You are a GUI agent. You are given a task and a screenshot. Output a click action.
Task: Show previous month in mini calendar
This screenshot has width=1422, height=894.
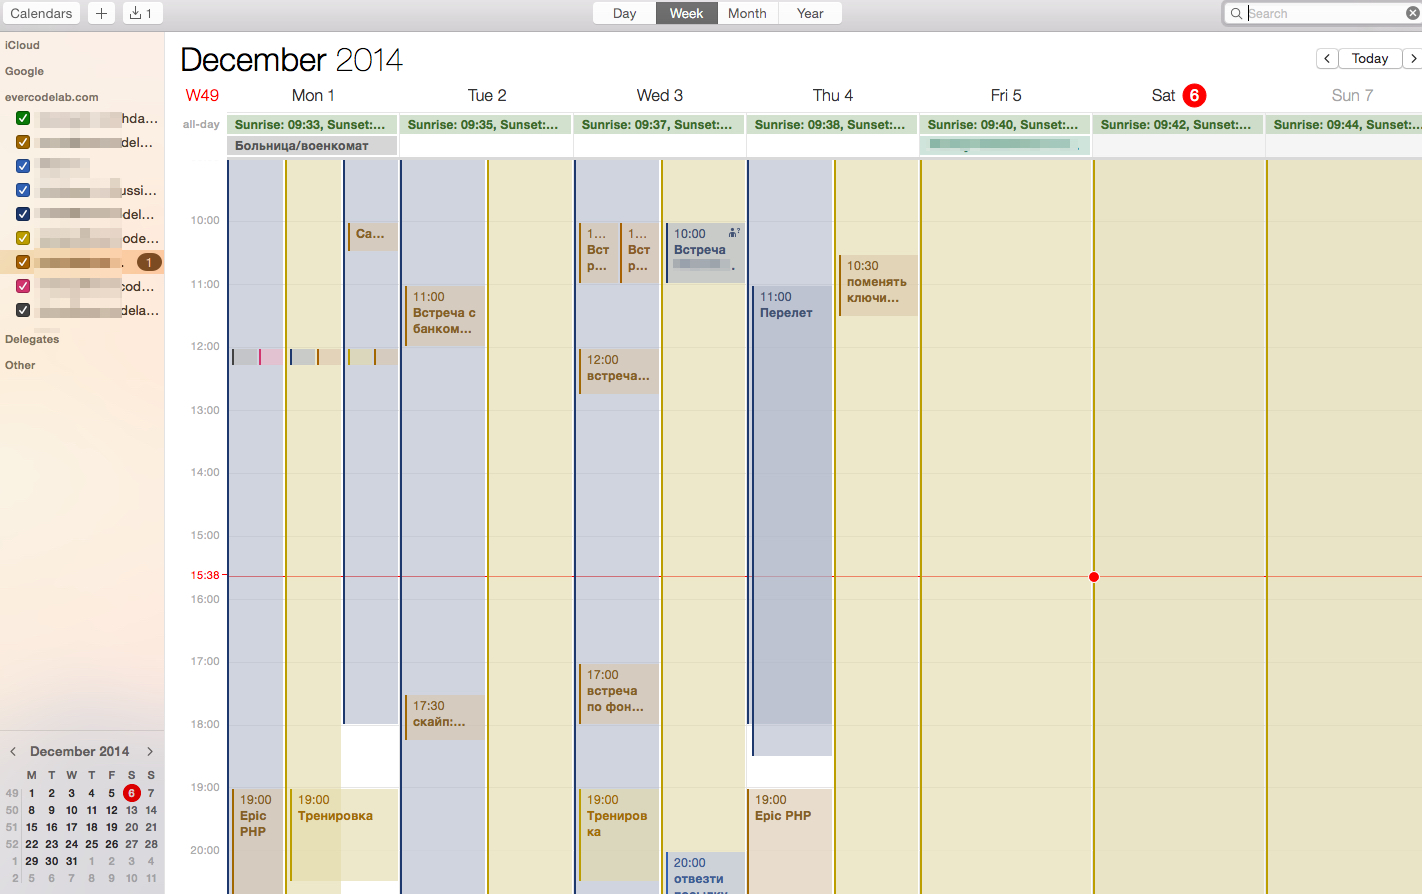[x=13, y=751]
